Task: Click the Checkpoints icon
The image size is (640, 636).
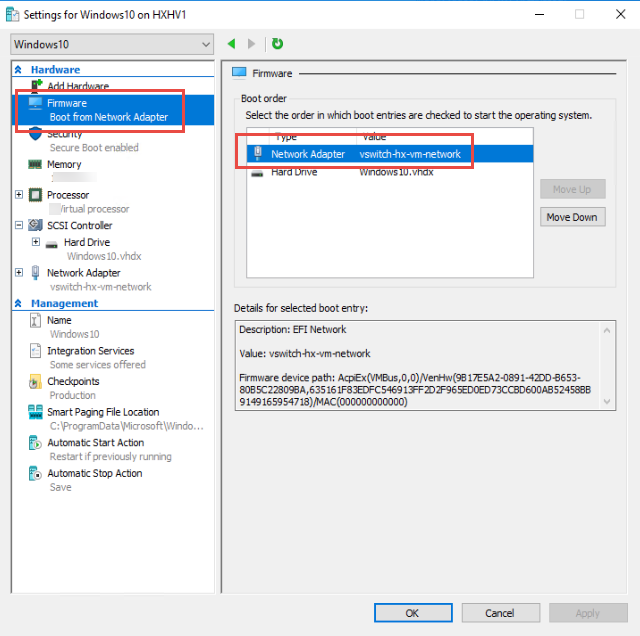Action: (35, 382)
